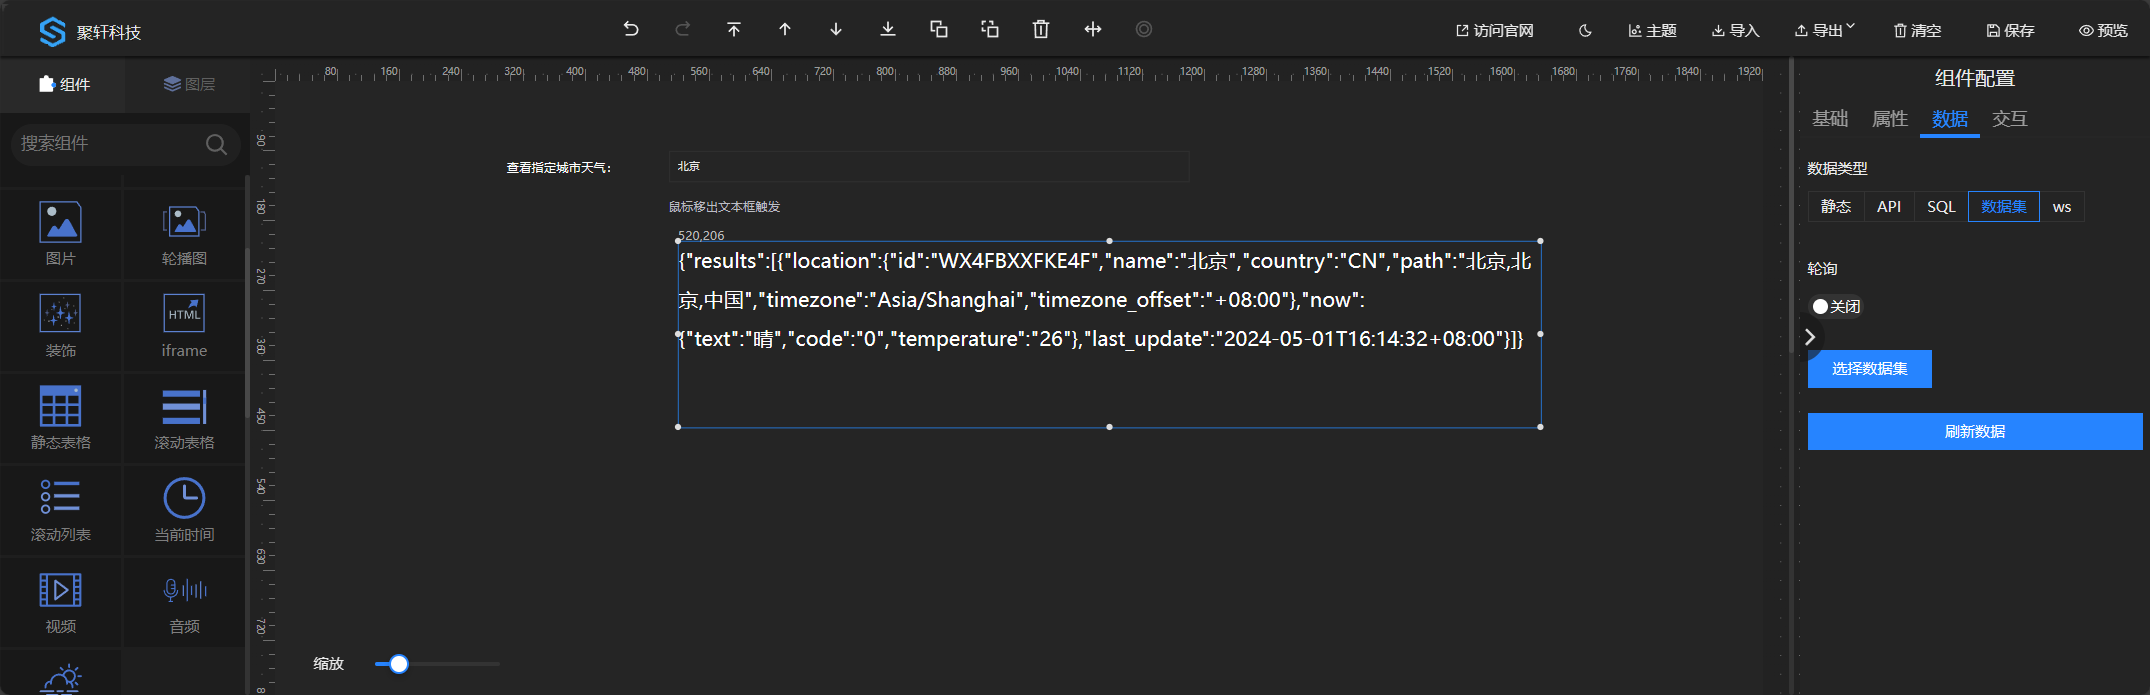Open the 数据 data tab

pos(1950,119)
